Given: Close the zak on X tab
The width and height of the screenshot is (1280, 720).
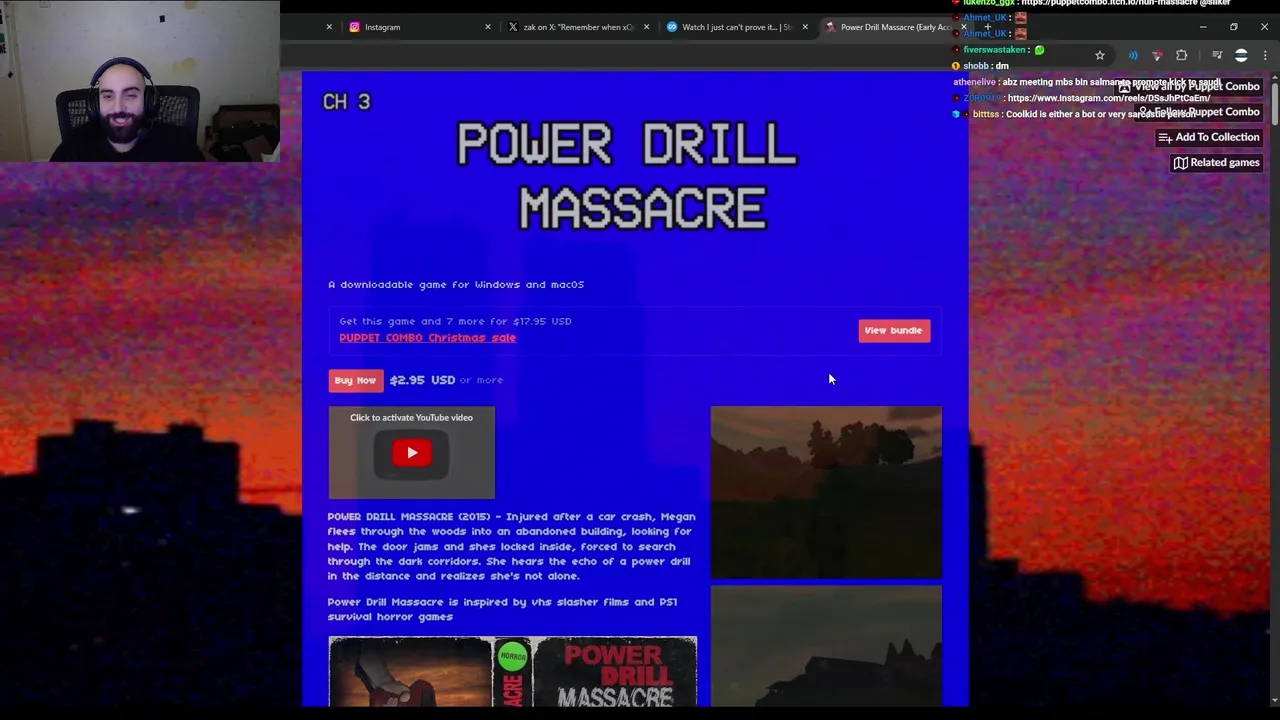Looking at the screenshot, I should point(646,27).
